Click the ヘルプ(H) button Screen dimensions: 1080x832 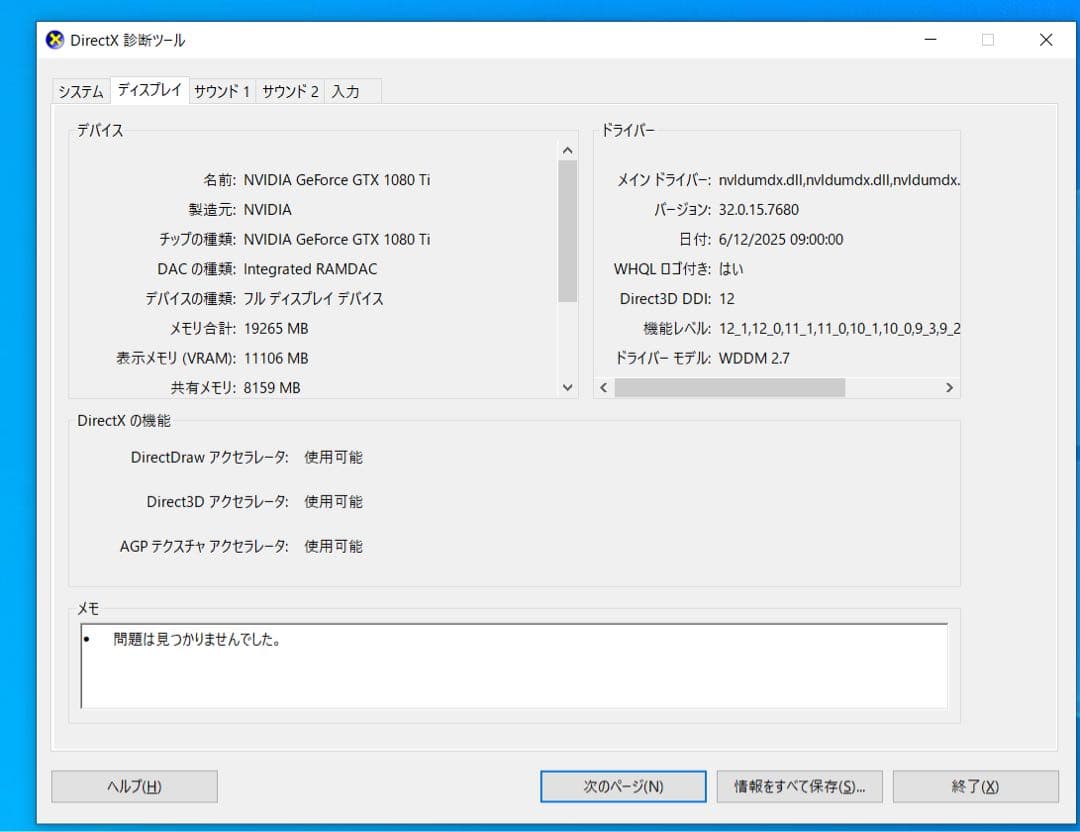pos(133,786)
